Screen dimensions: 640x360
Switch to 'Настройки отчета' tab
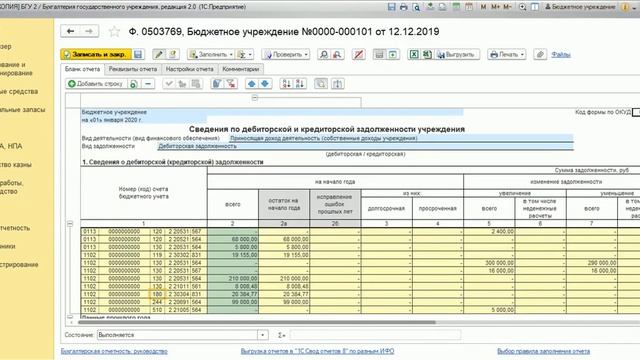pyautogui.click(x=189, y=69)
